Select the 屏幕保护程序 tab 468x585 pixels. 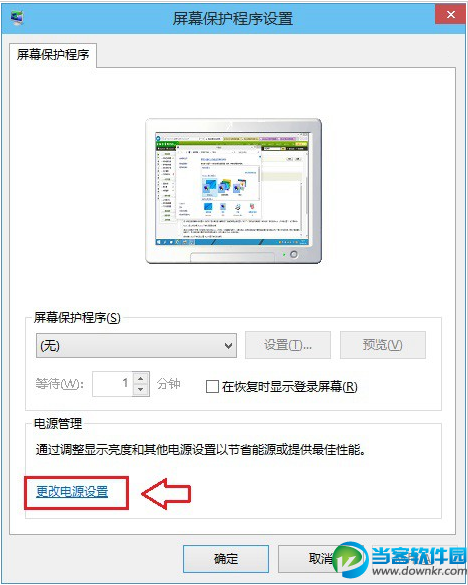click(53, 55)
